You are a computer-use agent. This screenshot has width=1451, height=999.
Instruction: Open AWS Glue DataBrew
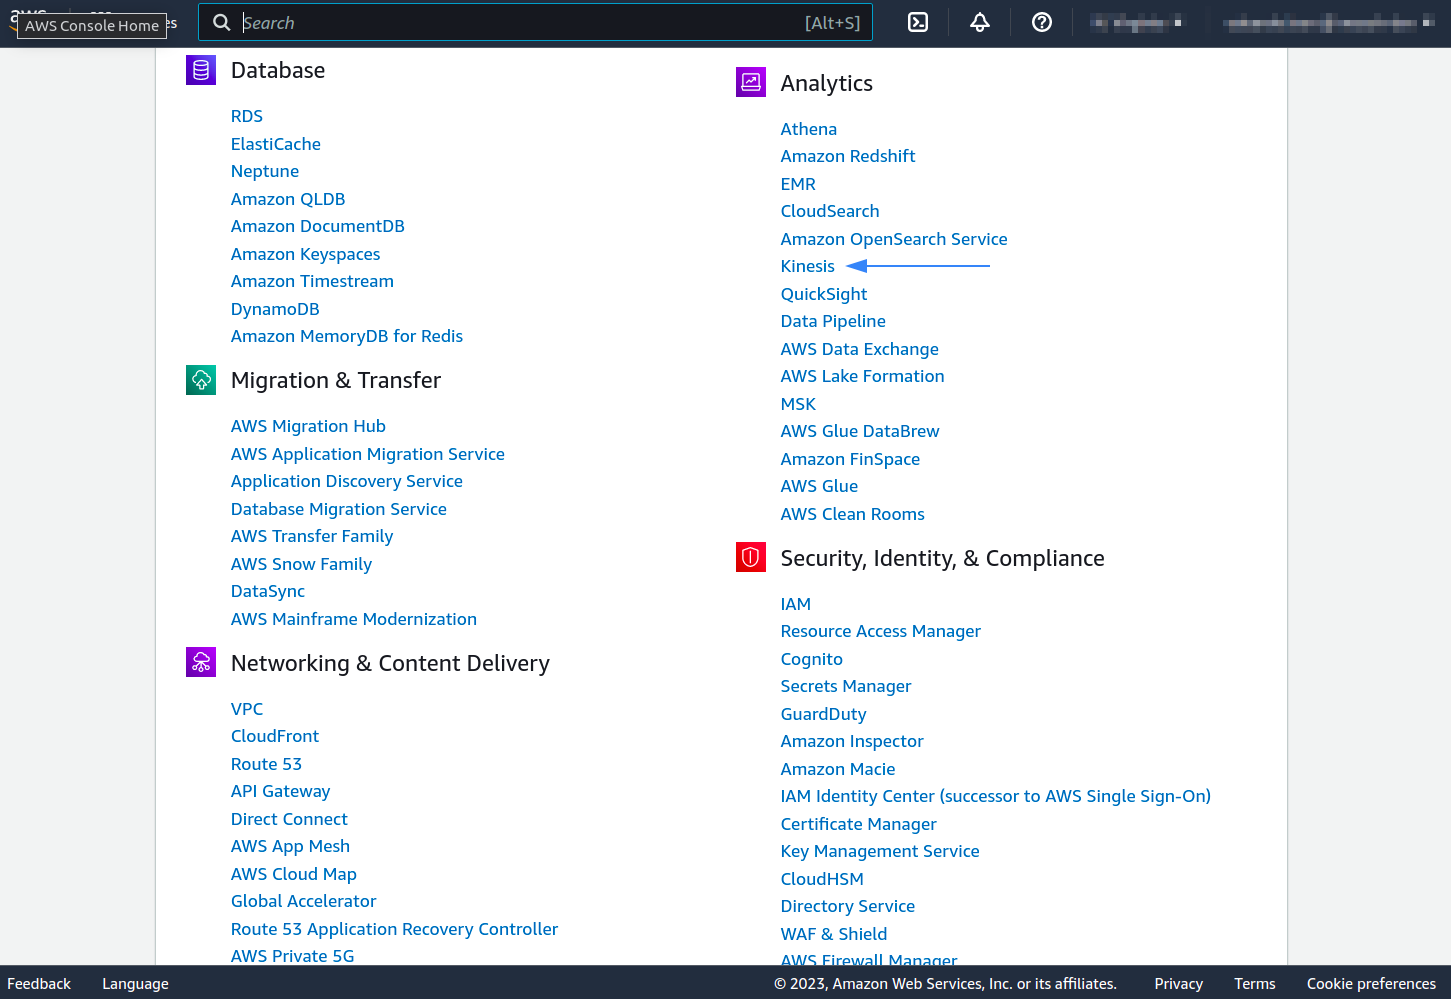pyautogui.click(x=860, y=431)
